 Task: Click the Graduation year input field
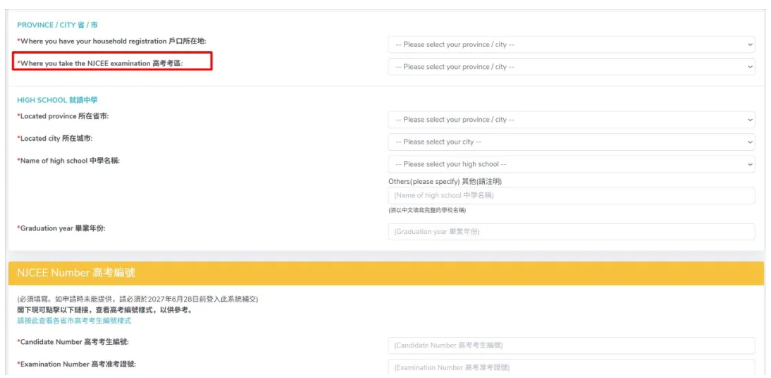(571, 232)
